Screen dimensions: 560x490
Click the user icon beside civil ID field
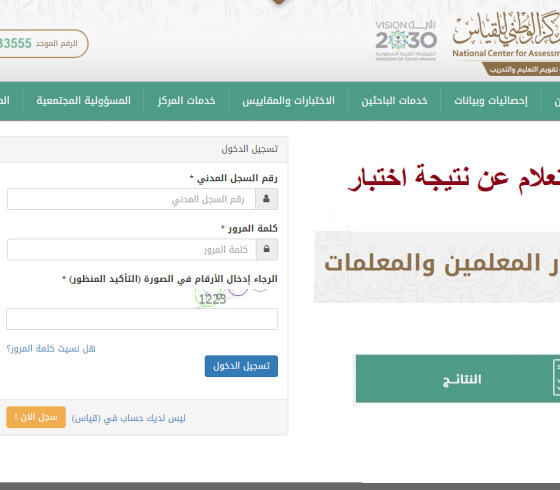pos(266,199)
